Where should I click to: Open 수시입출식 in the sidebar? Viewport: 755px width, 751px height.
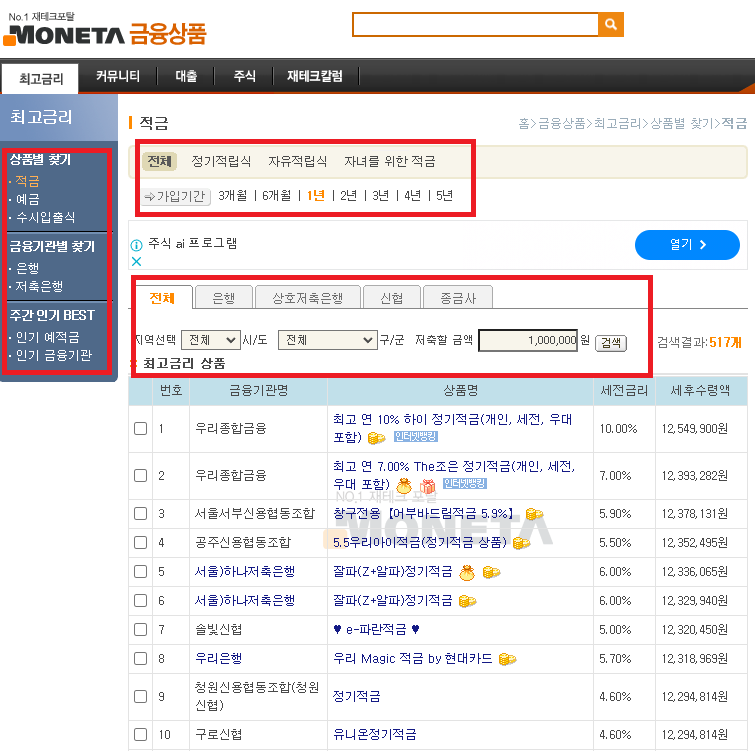[x=45, y=218]
